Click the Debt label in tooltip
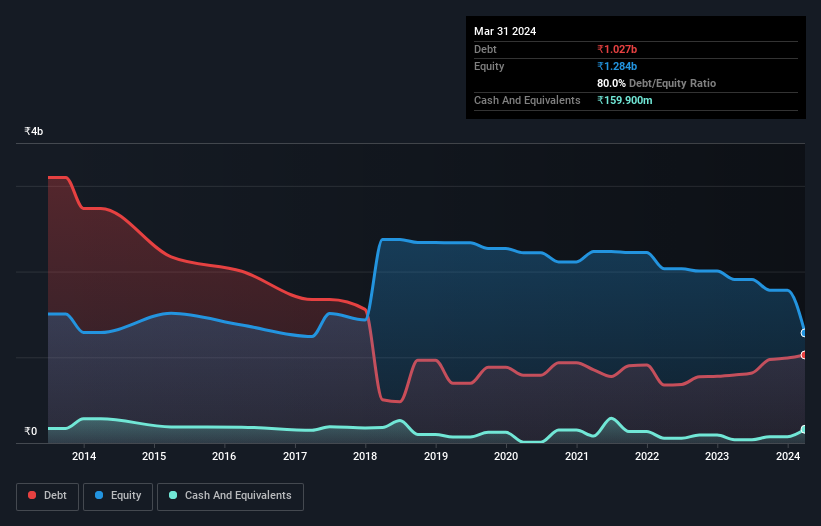 coord(485,49)
